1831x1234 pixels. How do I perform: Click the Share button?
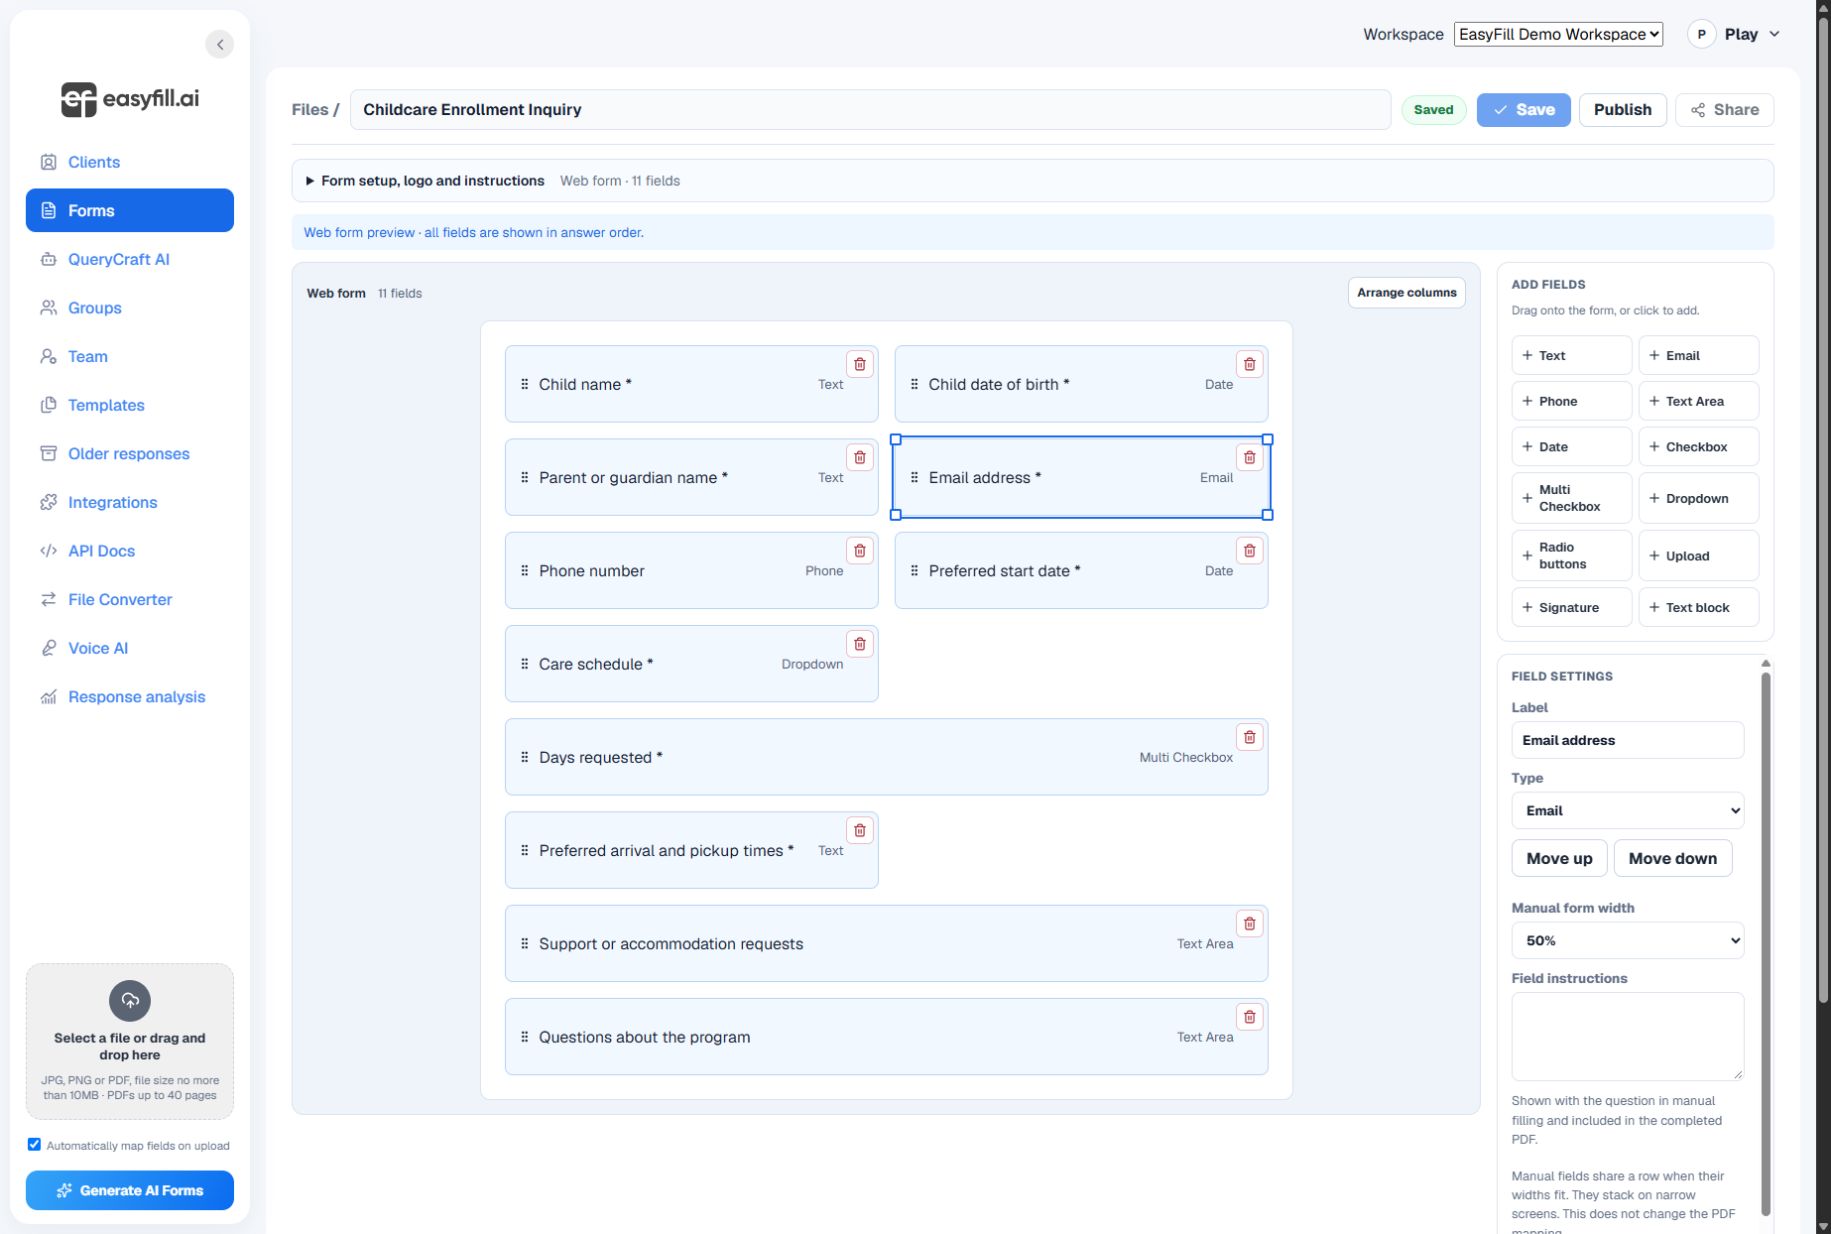tap(1724, 110)
